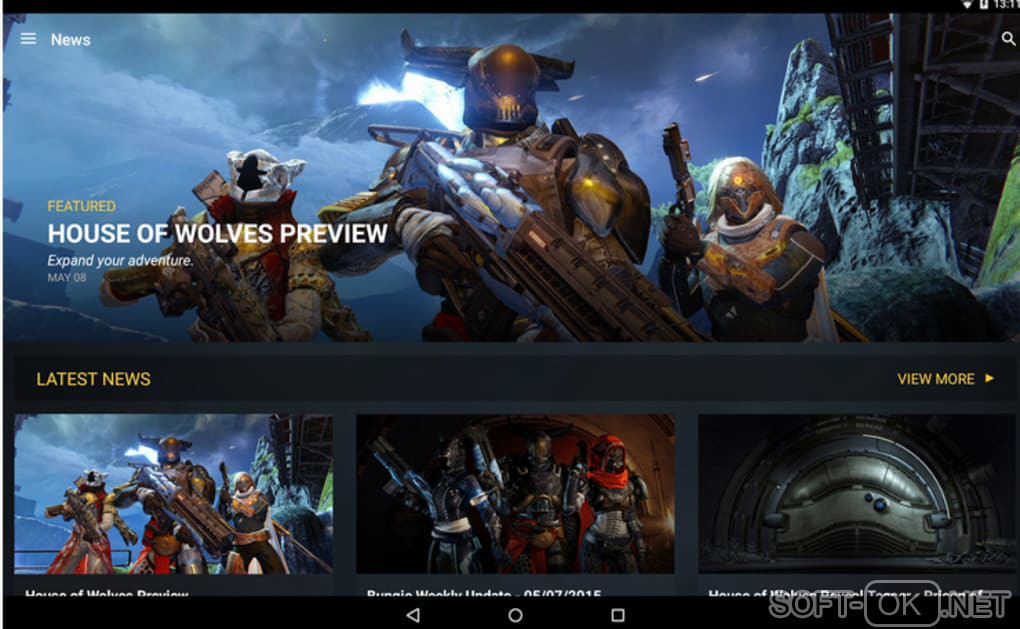Tap the search magnifier icon
This screenshot has width=1020, height=629.
[x=1008, y=39]
